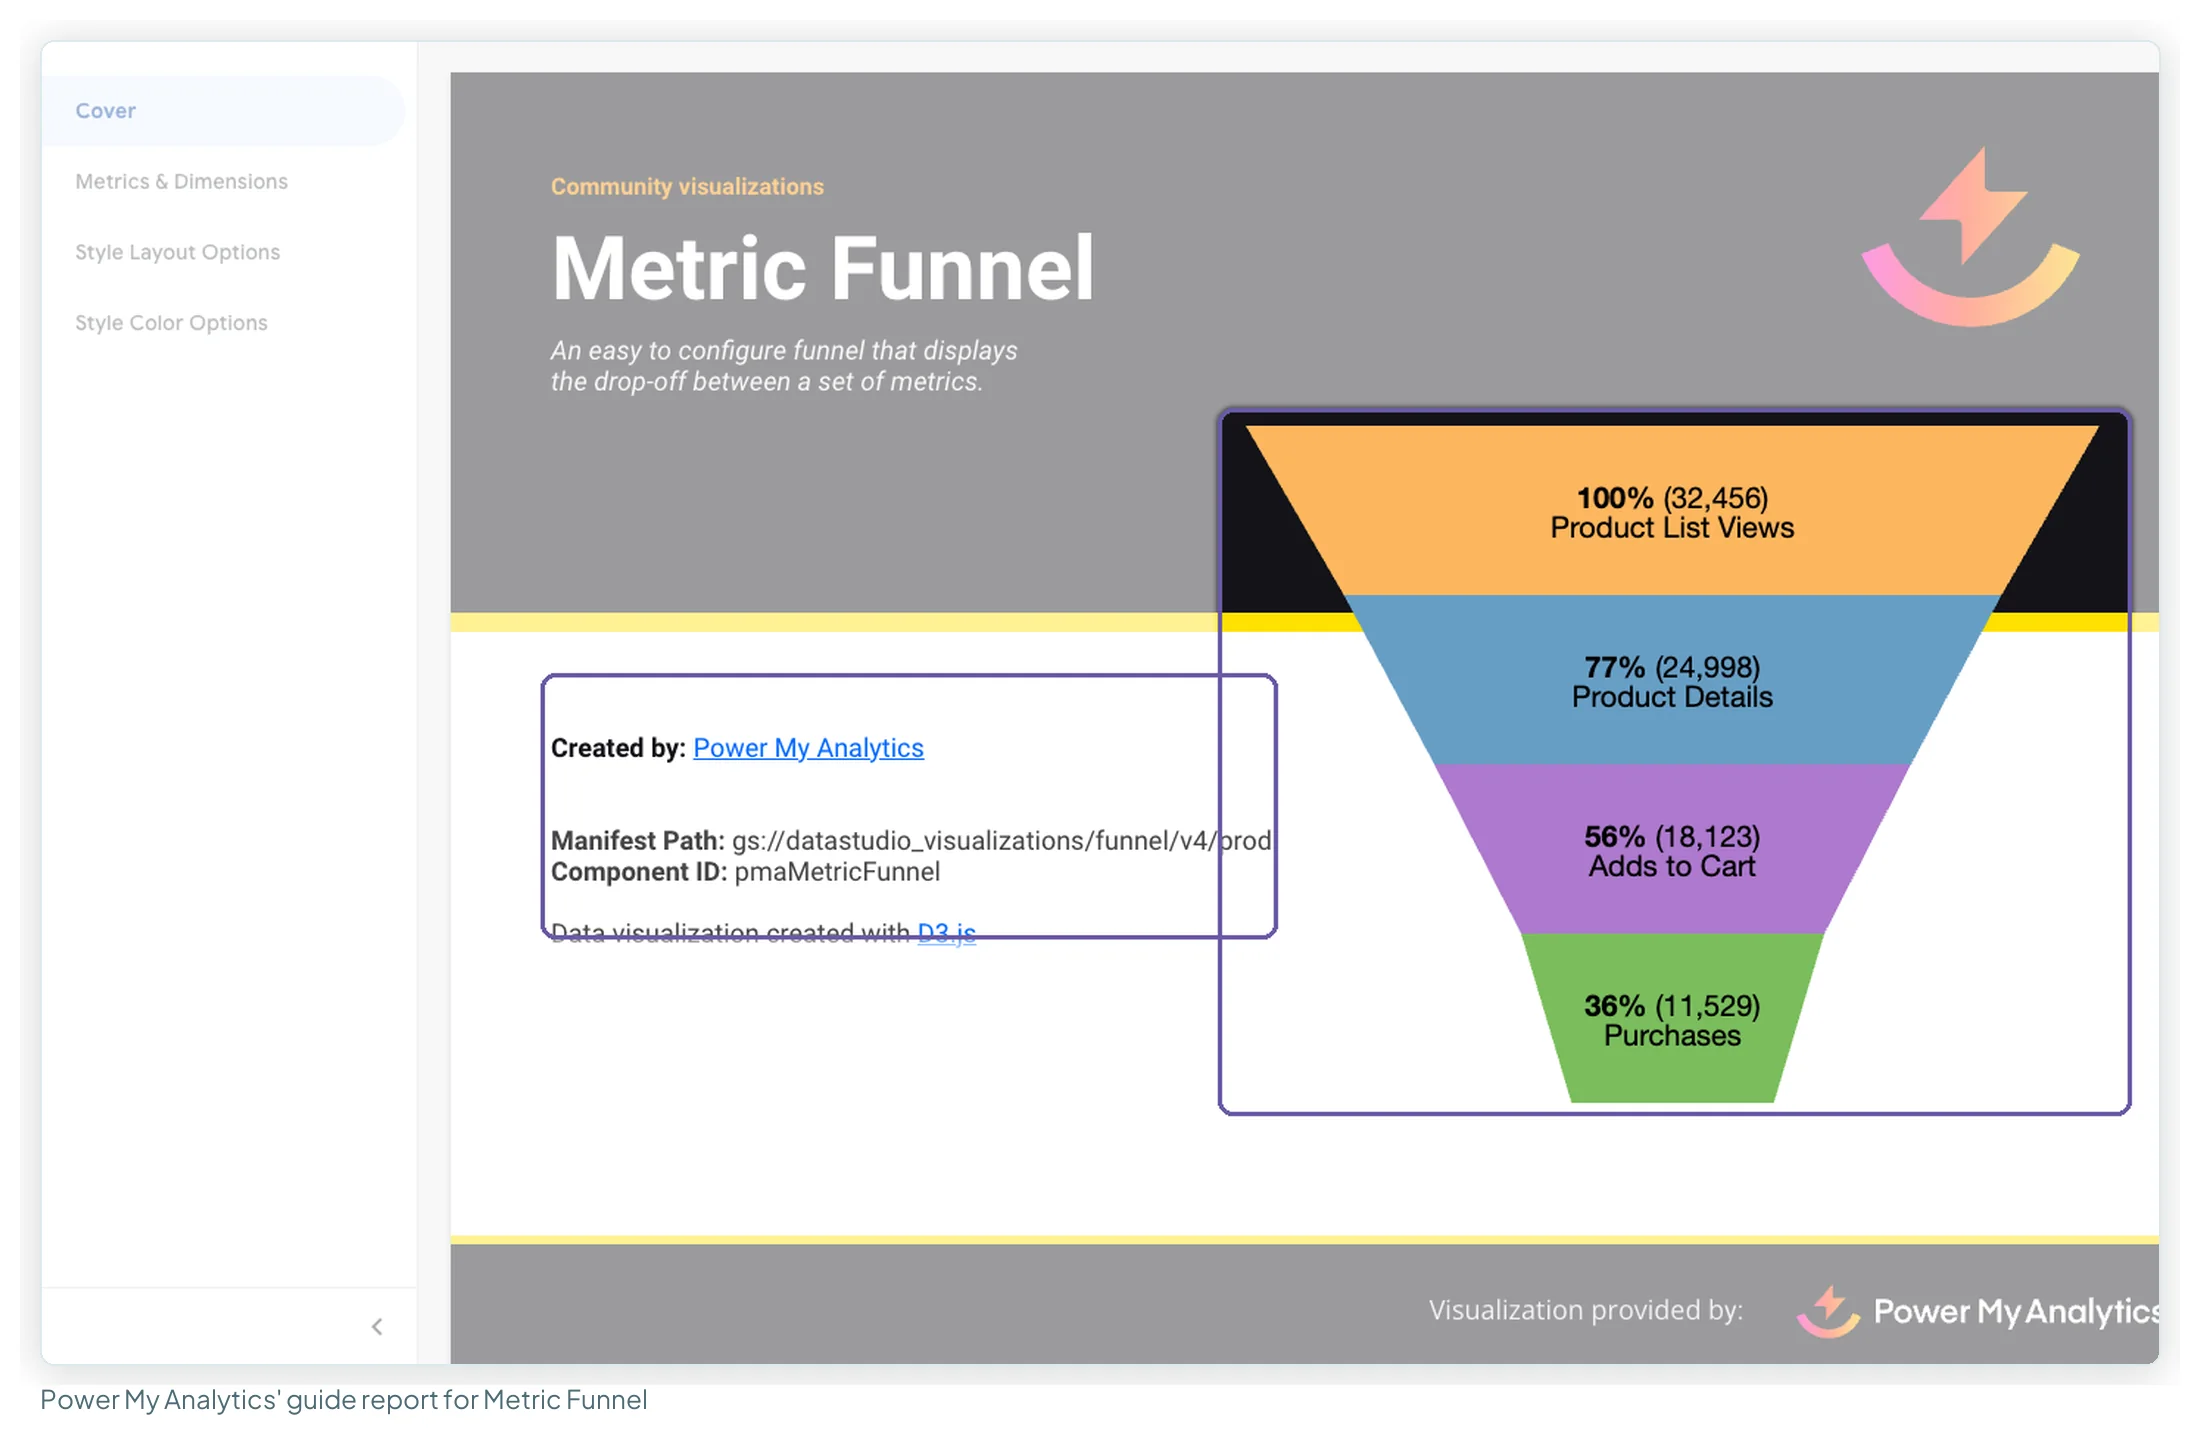The image size is (2200, 1439).
Task: Open the Power My Analytics link
Action: click(x=808, y=748)
